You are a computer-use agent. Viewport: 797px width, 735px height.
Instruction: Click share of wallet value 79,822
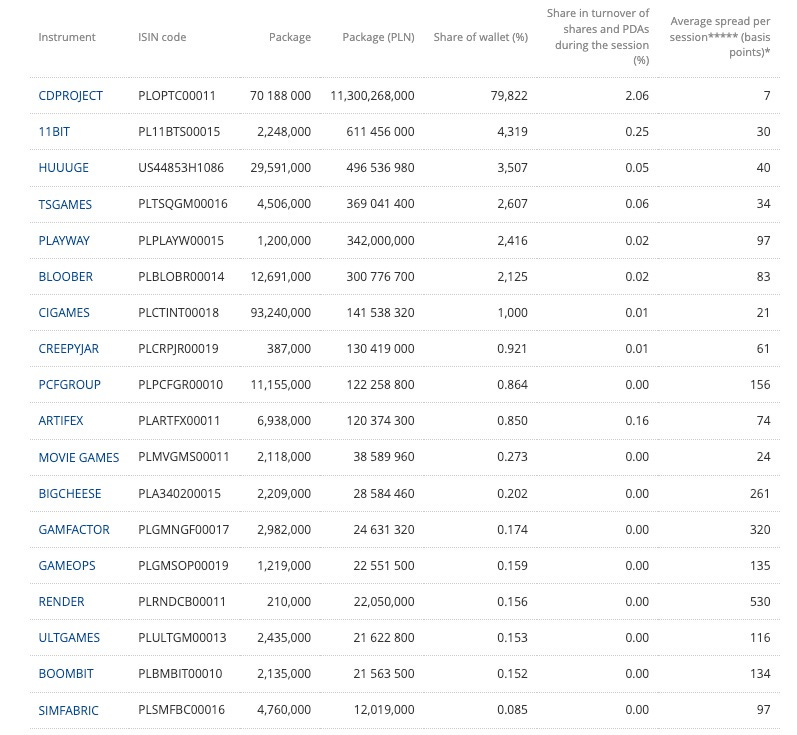pyautogui.click(x=509, y=96)
